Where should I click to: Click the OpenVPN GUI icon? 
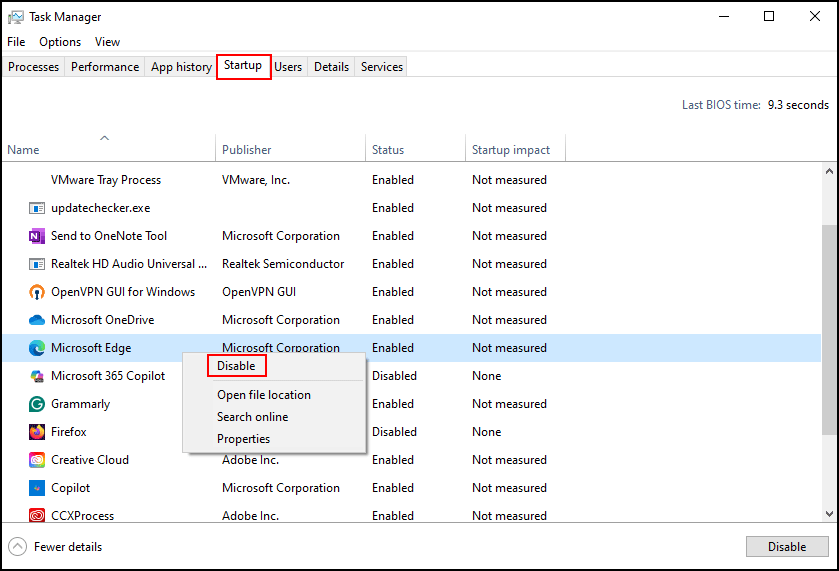tap(36, 292)
